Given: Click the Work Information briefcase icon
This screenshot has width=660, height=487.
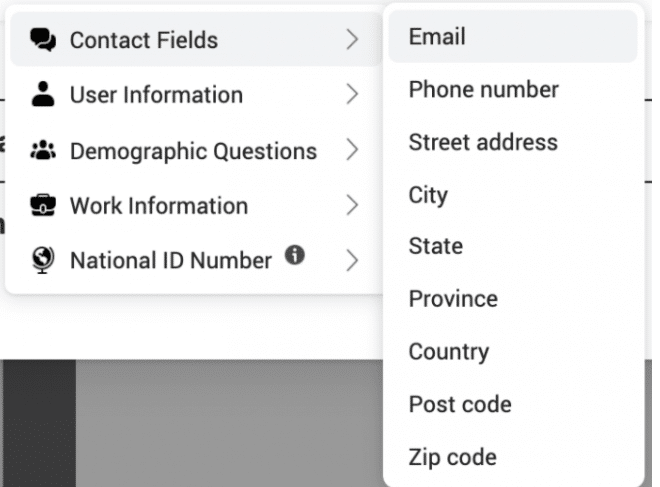Looking at the screenshot, I should pyautogui.click(x=43, y=205).
